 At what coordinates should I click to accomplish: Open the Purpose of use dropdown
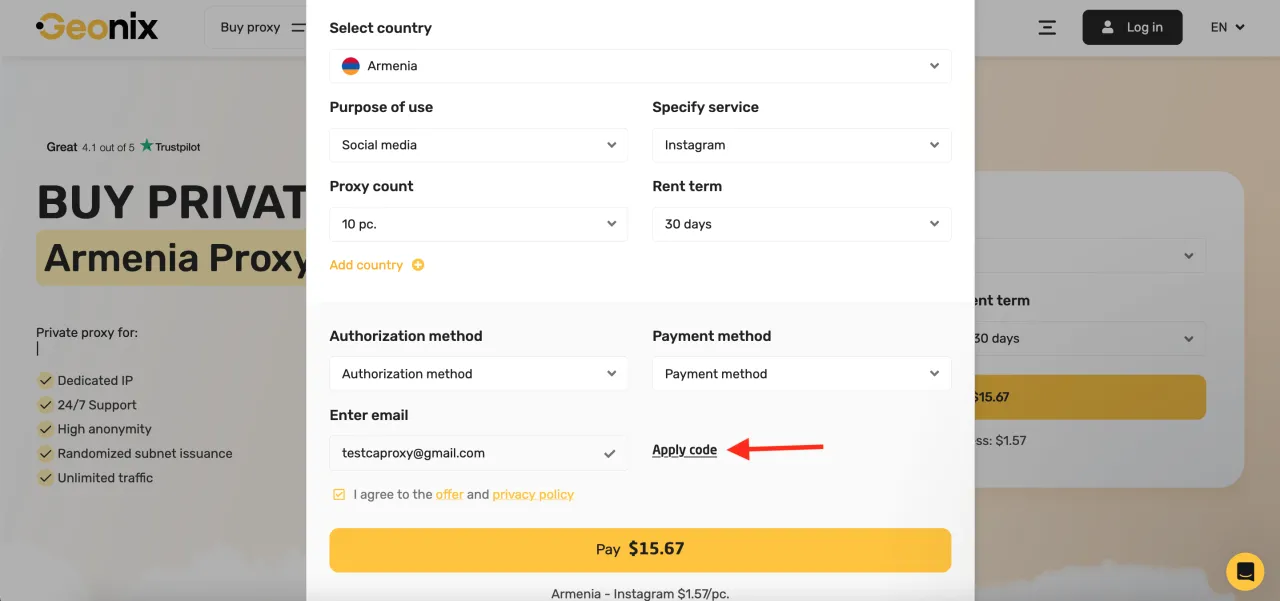pyautogui.click(x=478, y=145)
